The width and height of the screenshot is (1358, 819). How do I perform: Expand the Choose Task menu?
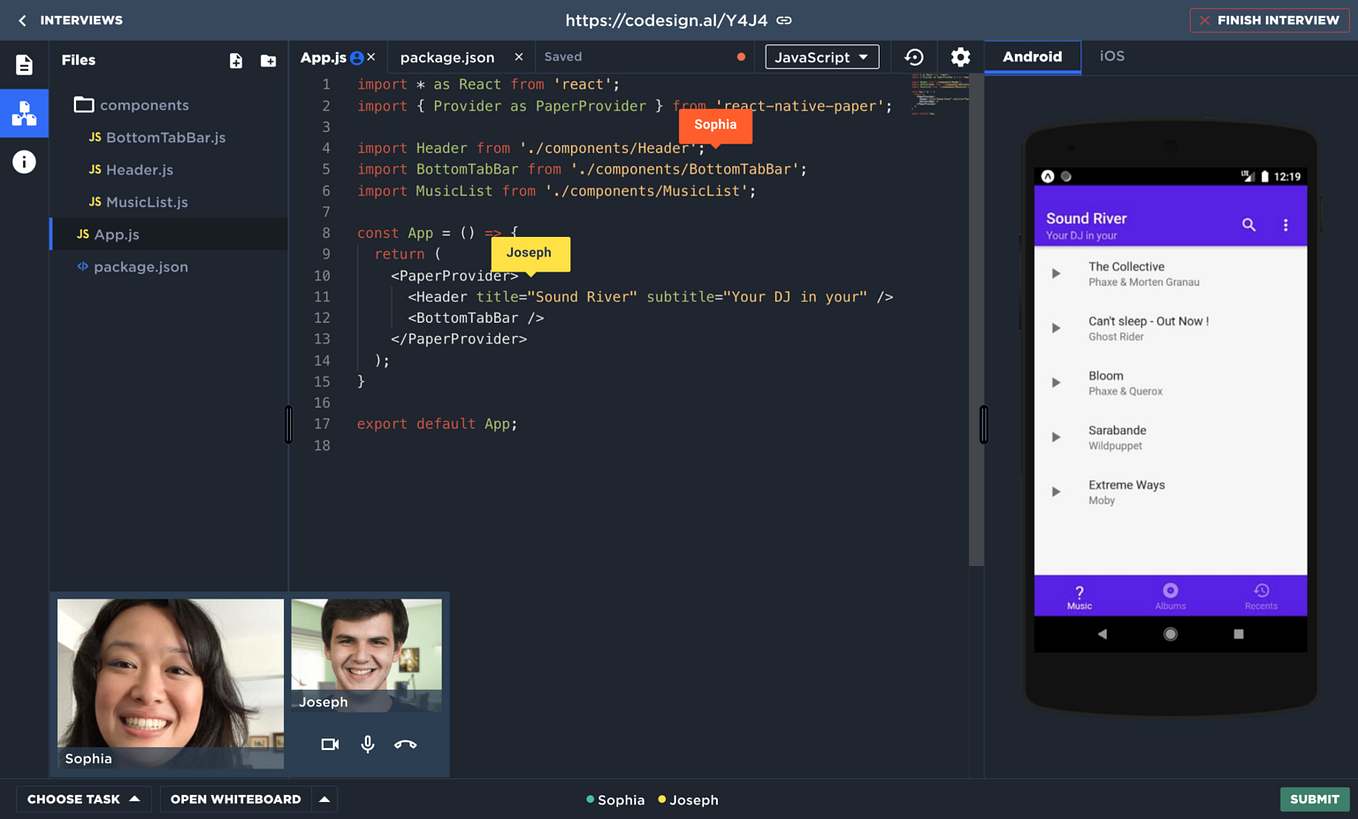pyautogui.click(x=84, y=799)
